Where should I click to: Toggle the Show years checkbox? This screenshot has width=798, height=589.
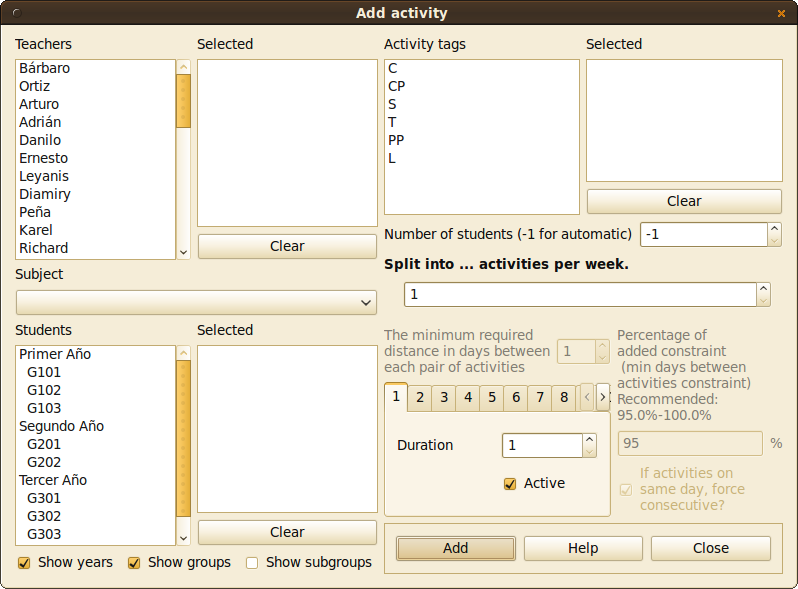point(24,563)
